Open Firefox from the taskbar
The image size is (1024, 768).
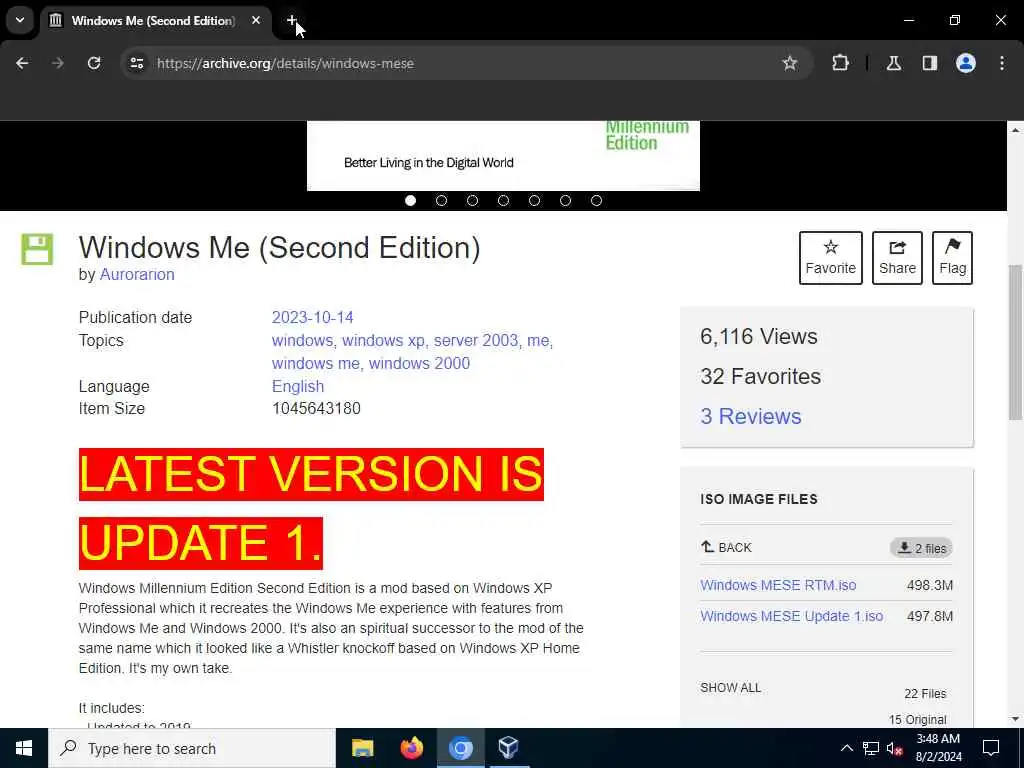[x=411, y=748]
